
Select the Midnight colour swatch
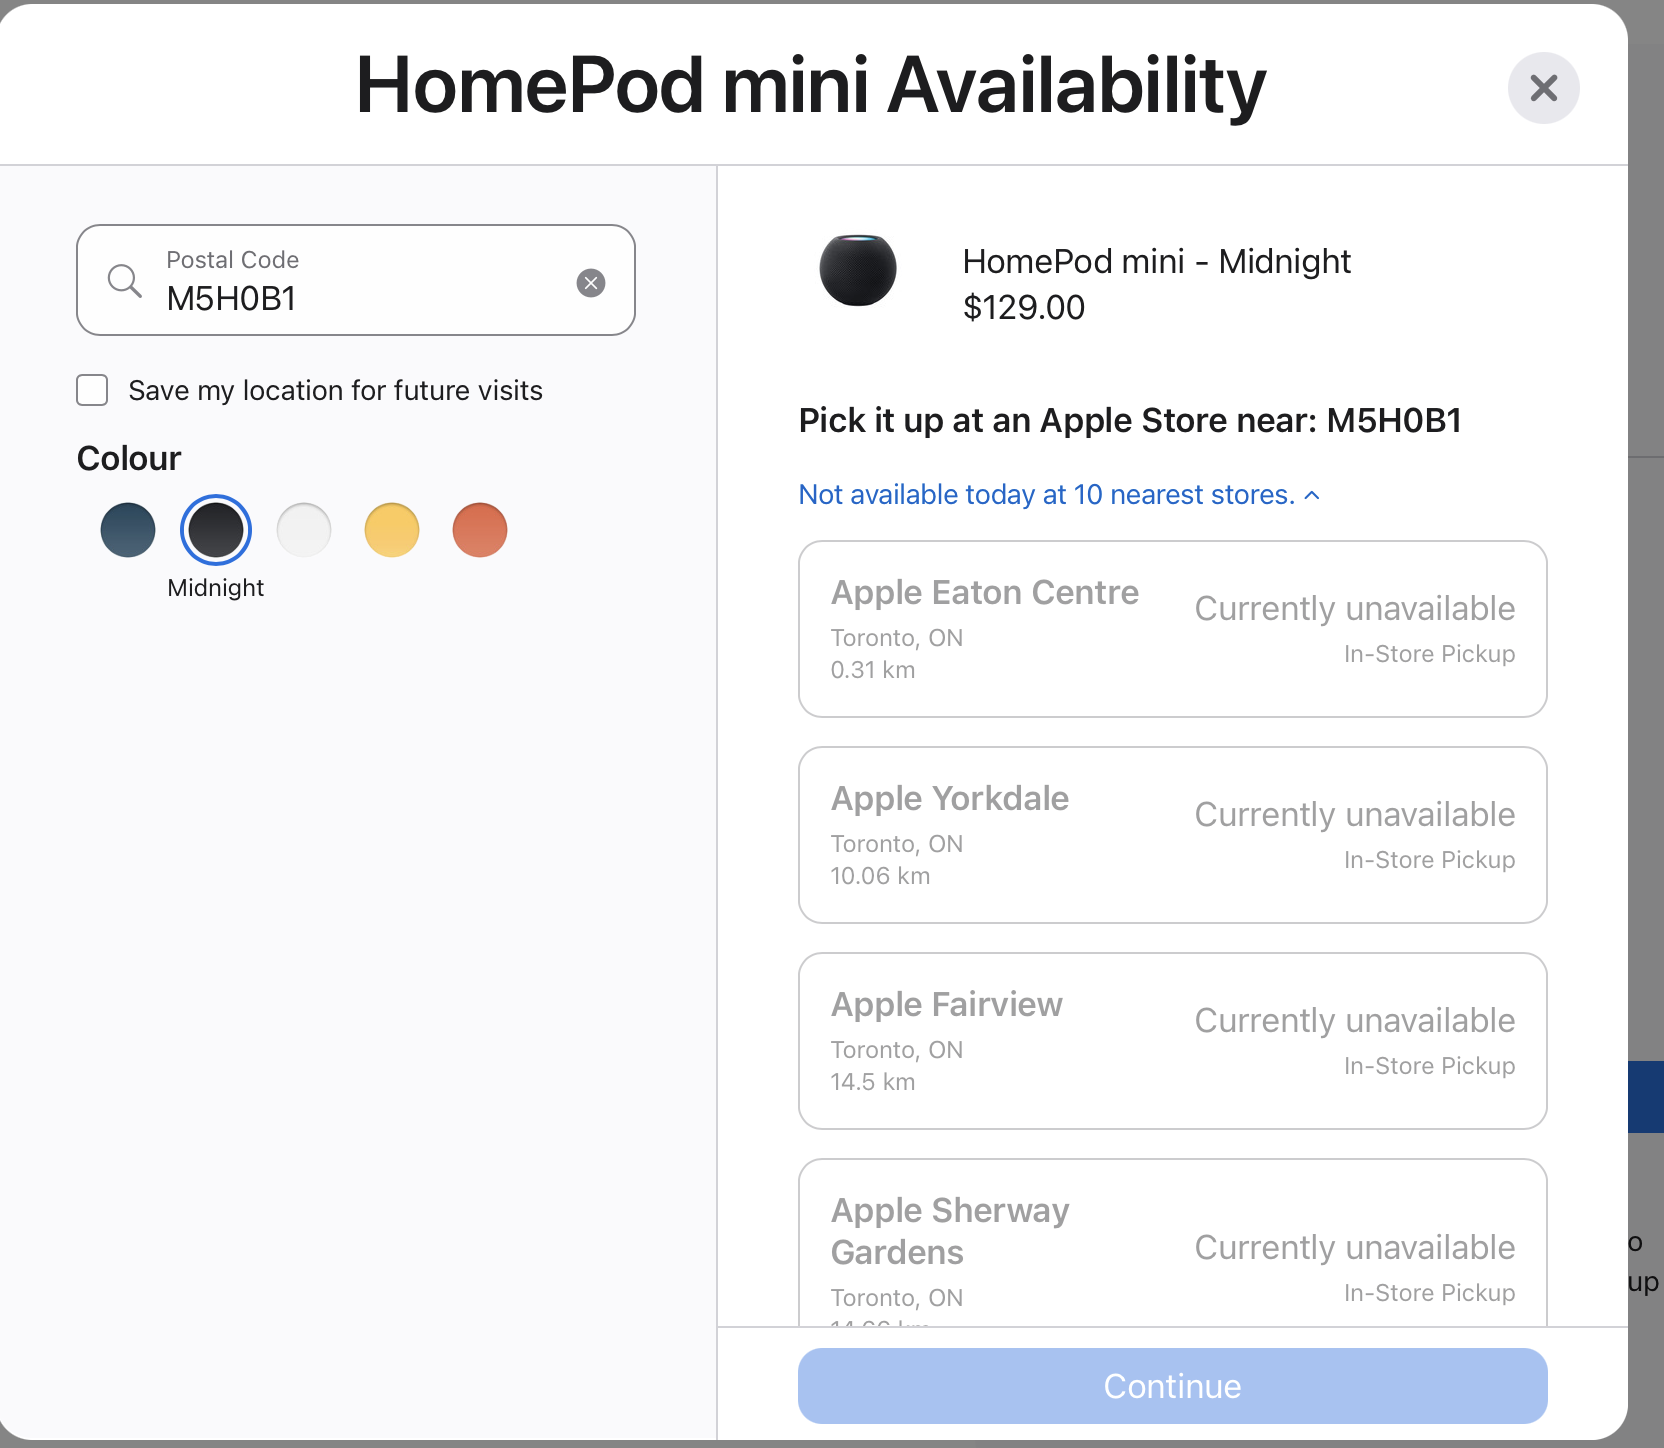tap(216, 530)
